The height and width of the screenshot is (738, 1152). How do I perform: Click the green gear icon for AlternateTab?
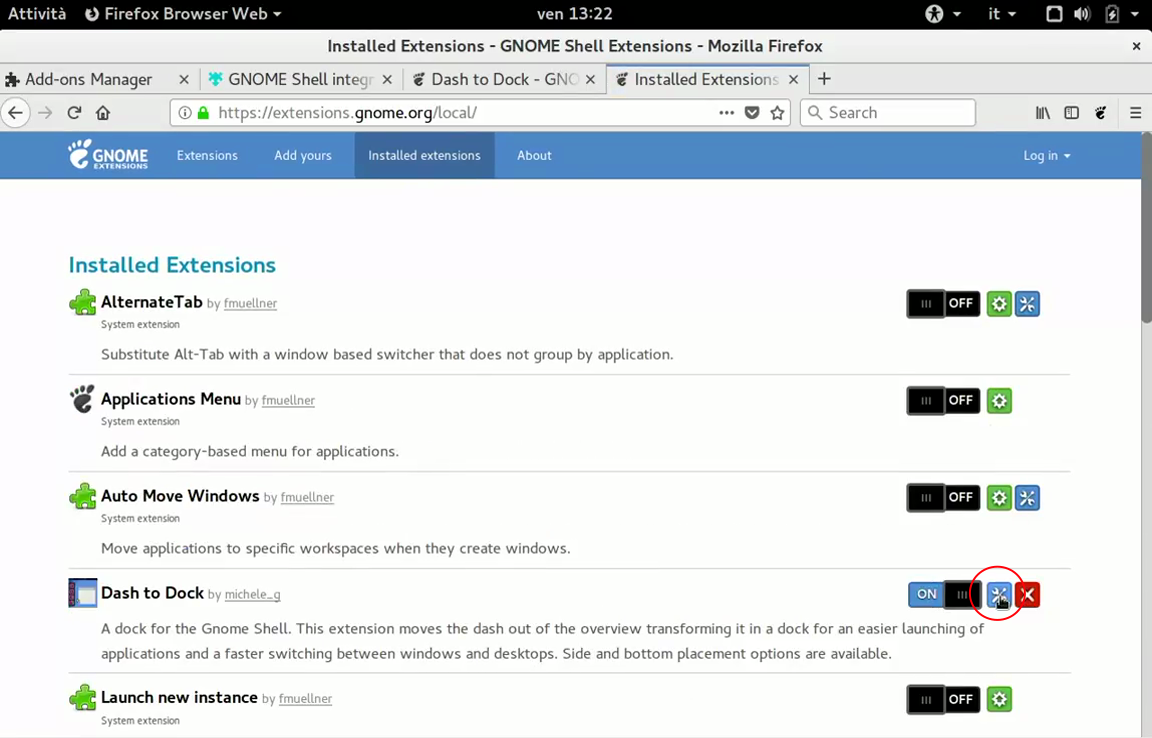click(x=999, y=304)
